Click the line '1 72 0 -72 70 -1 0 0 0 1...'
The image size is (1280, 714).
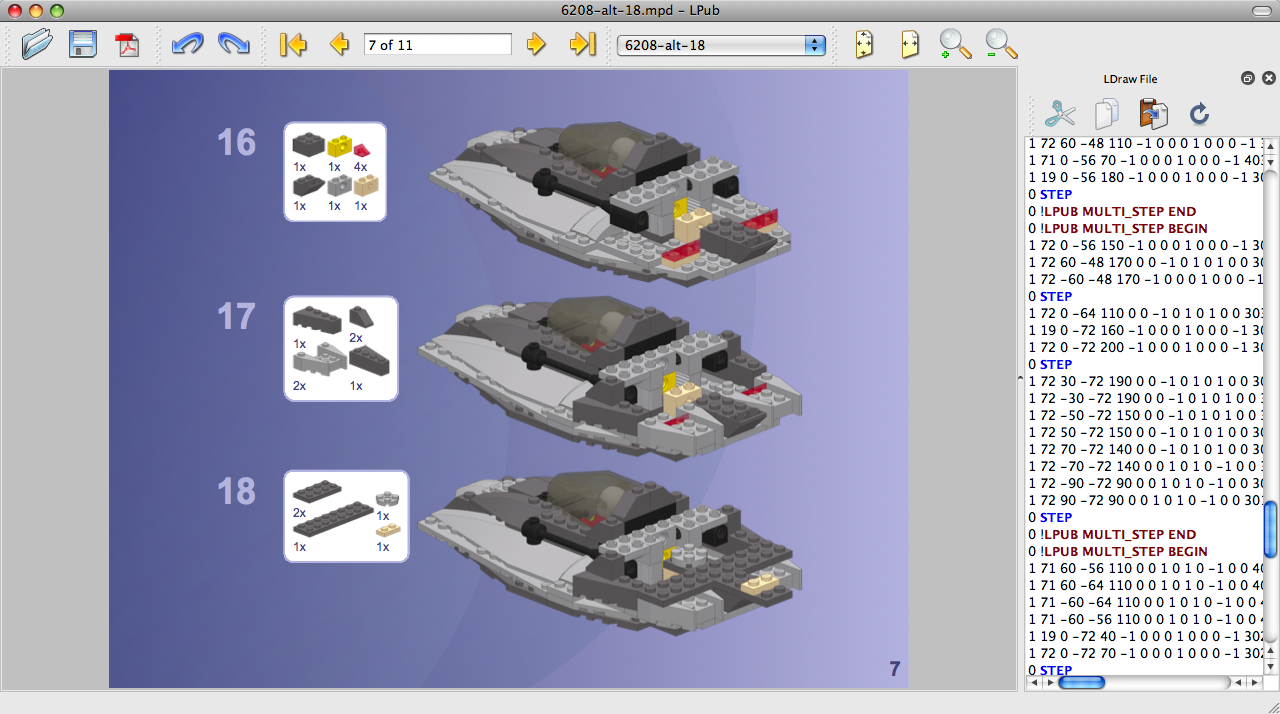point(1145,653)
